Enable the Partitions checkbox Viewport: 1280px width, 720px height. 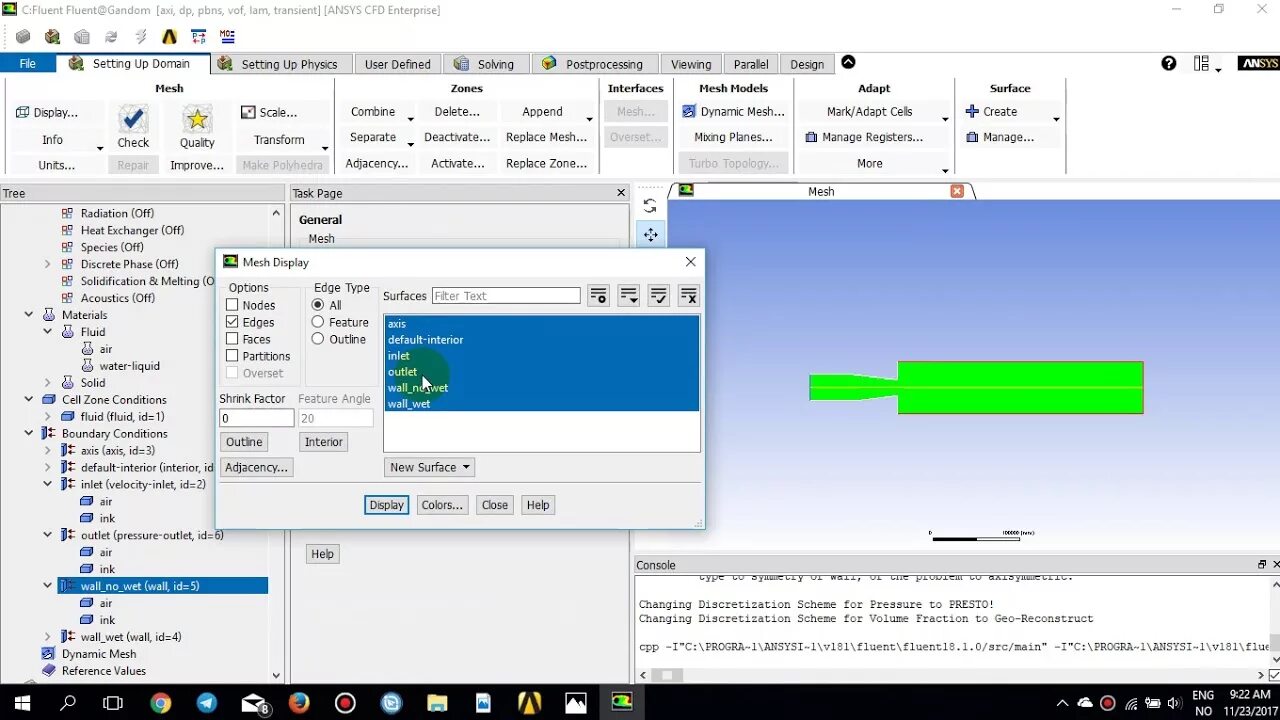tap(232, 356)
